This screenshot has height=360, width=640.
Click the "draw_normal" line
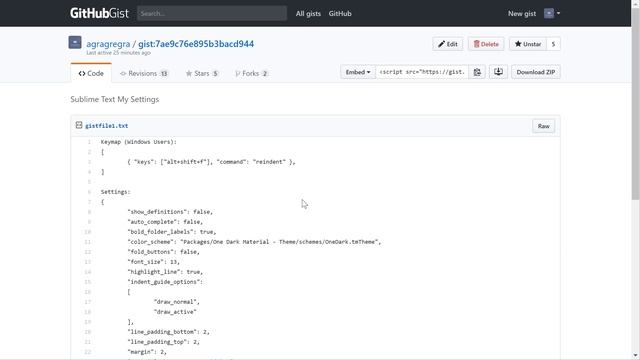tap(177, 302)
